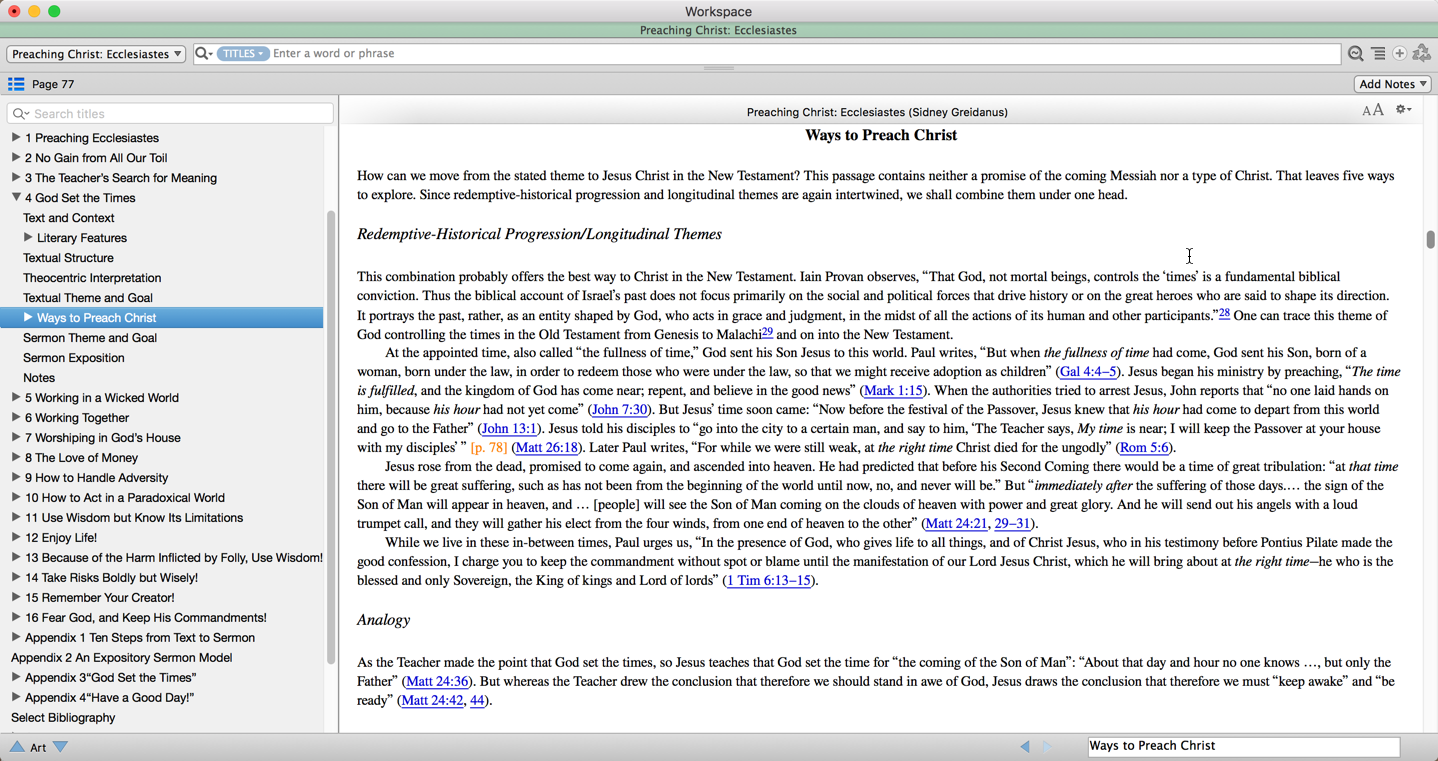The width and height of the screenshot is (1438, 761).
Task: Follow the Matt 24:42 scripture link
Action: [x=432, y=701]
